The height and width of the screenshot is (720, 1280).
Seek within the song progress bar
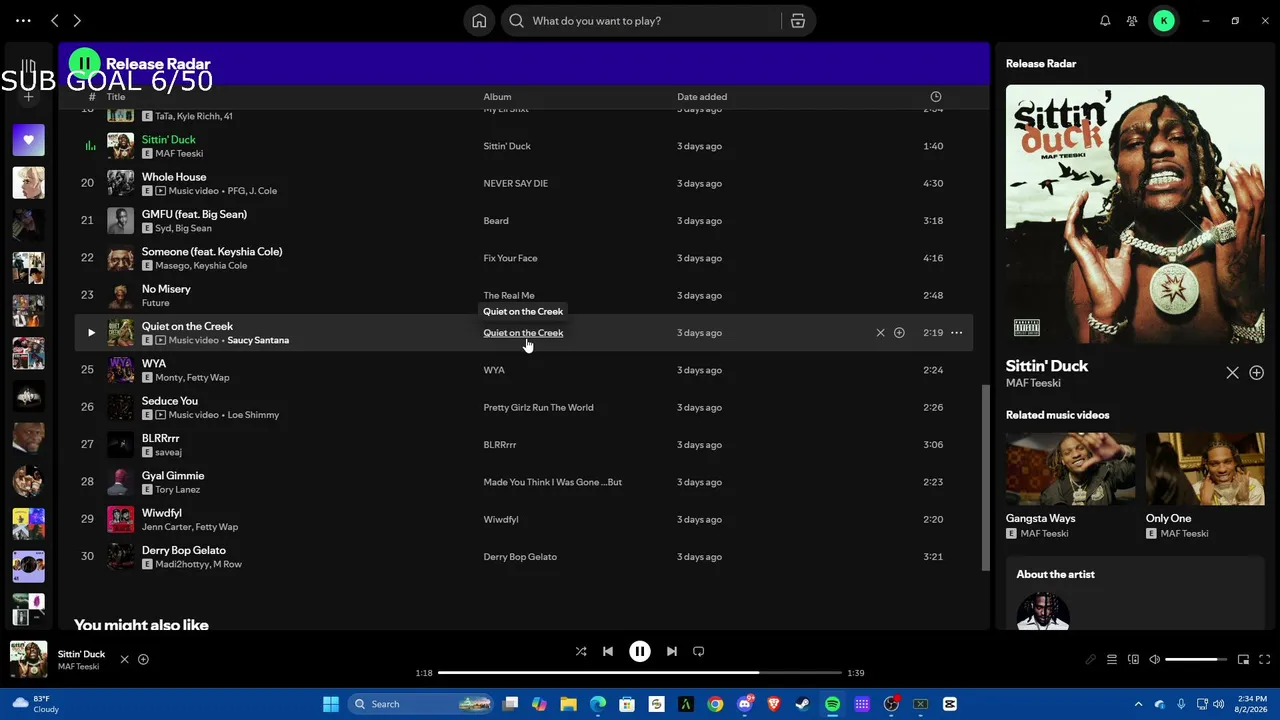coord(640,673)
